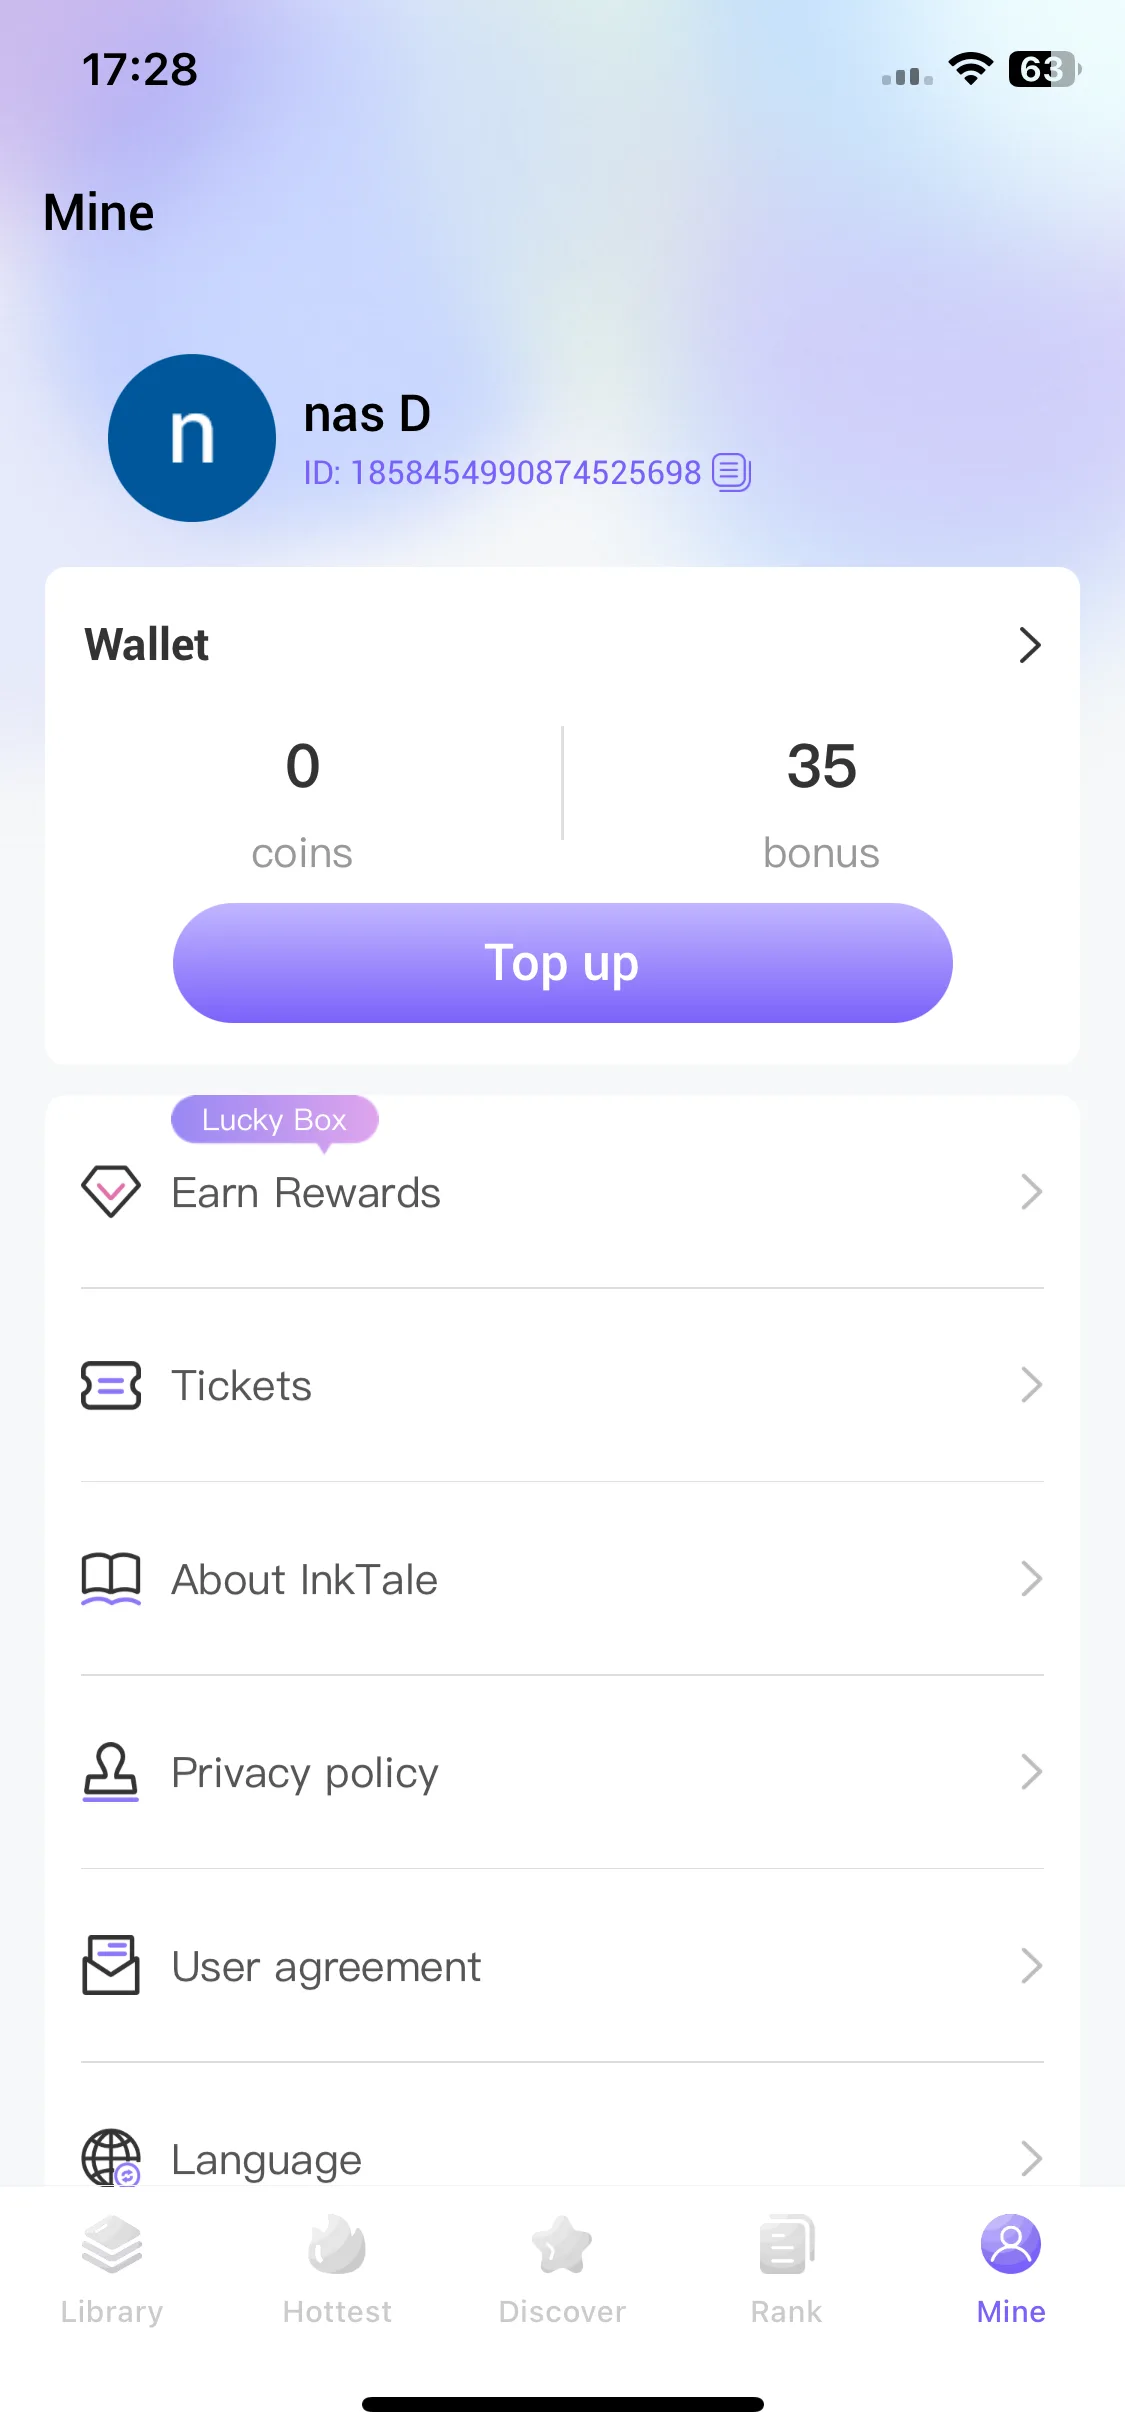The width and height of the screenshot is (1125, 2436).
Task: Tap the blue profile avatar
Action: pos(192,438)
